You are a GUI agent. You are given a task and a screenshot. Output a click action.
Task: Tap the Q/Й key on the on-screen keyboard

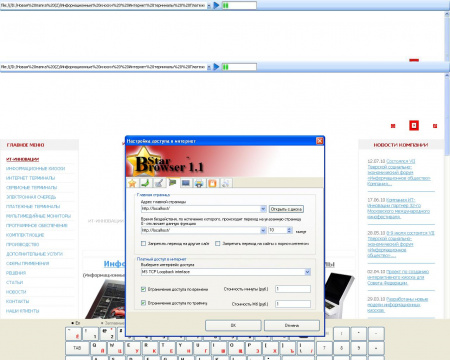coord(99,348)
